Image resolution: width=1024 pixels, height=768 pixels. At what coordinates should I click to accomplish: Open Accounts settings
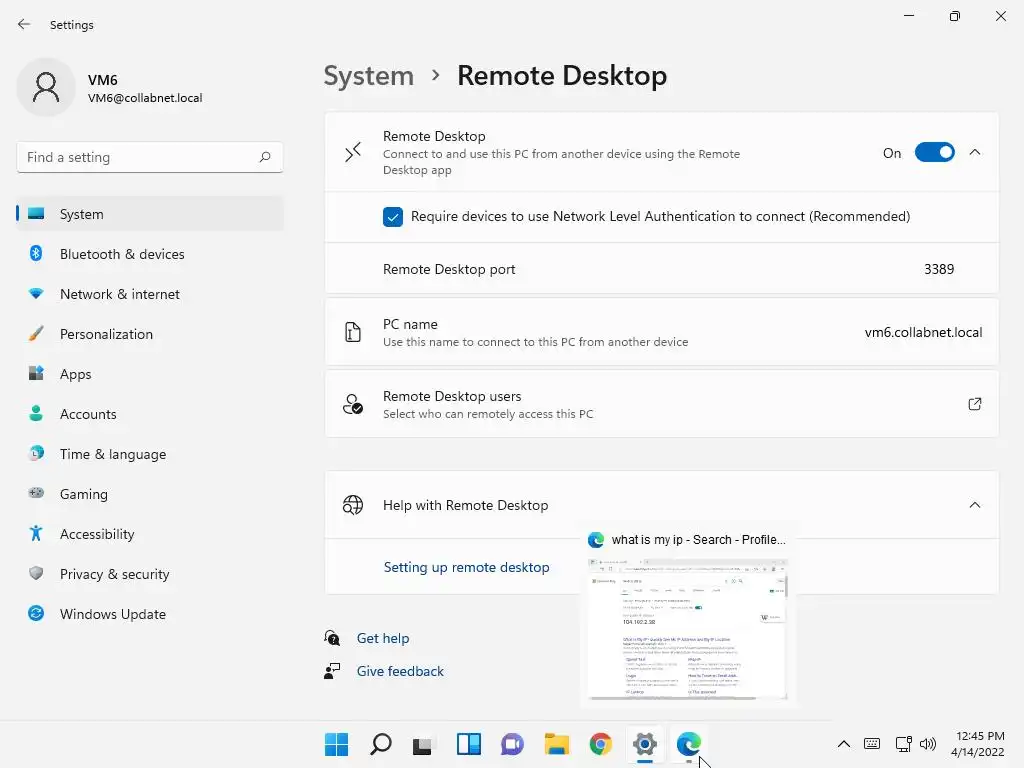(150, 414)
